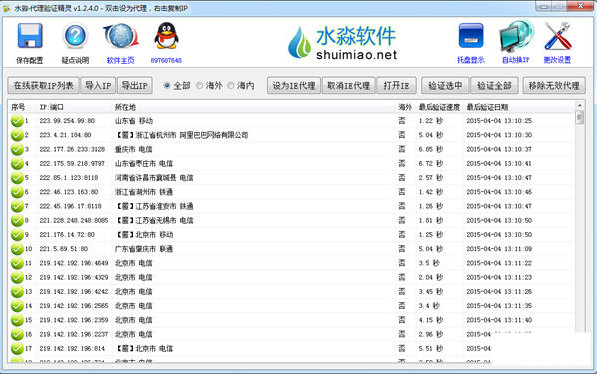
Task: Open the 自动换IP monitor icon
Action: (x=516, y=36)
